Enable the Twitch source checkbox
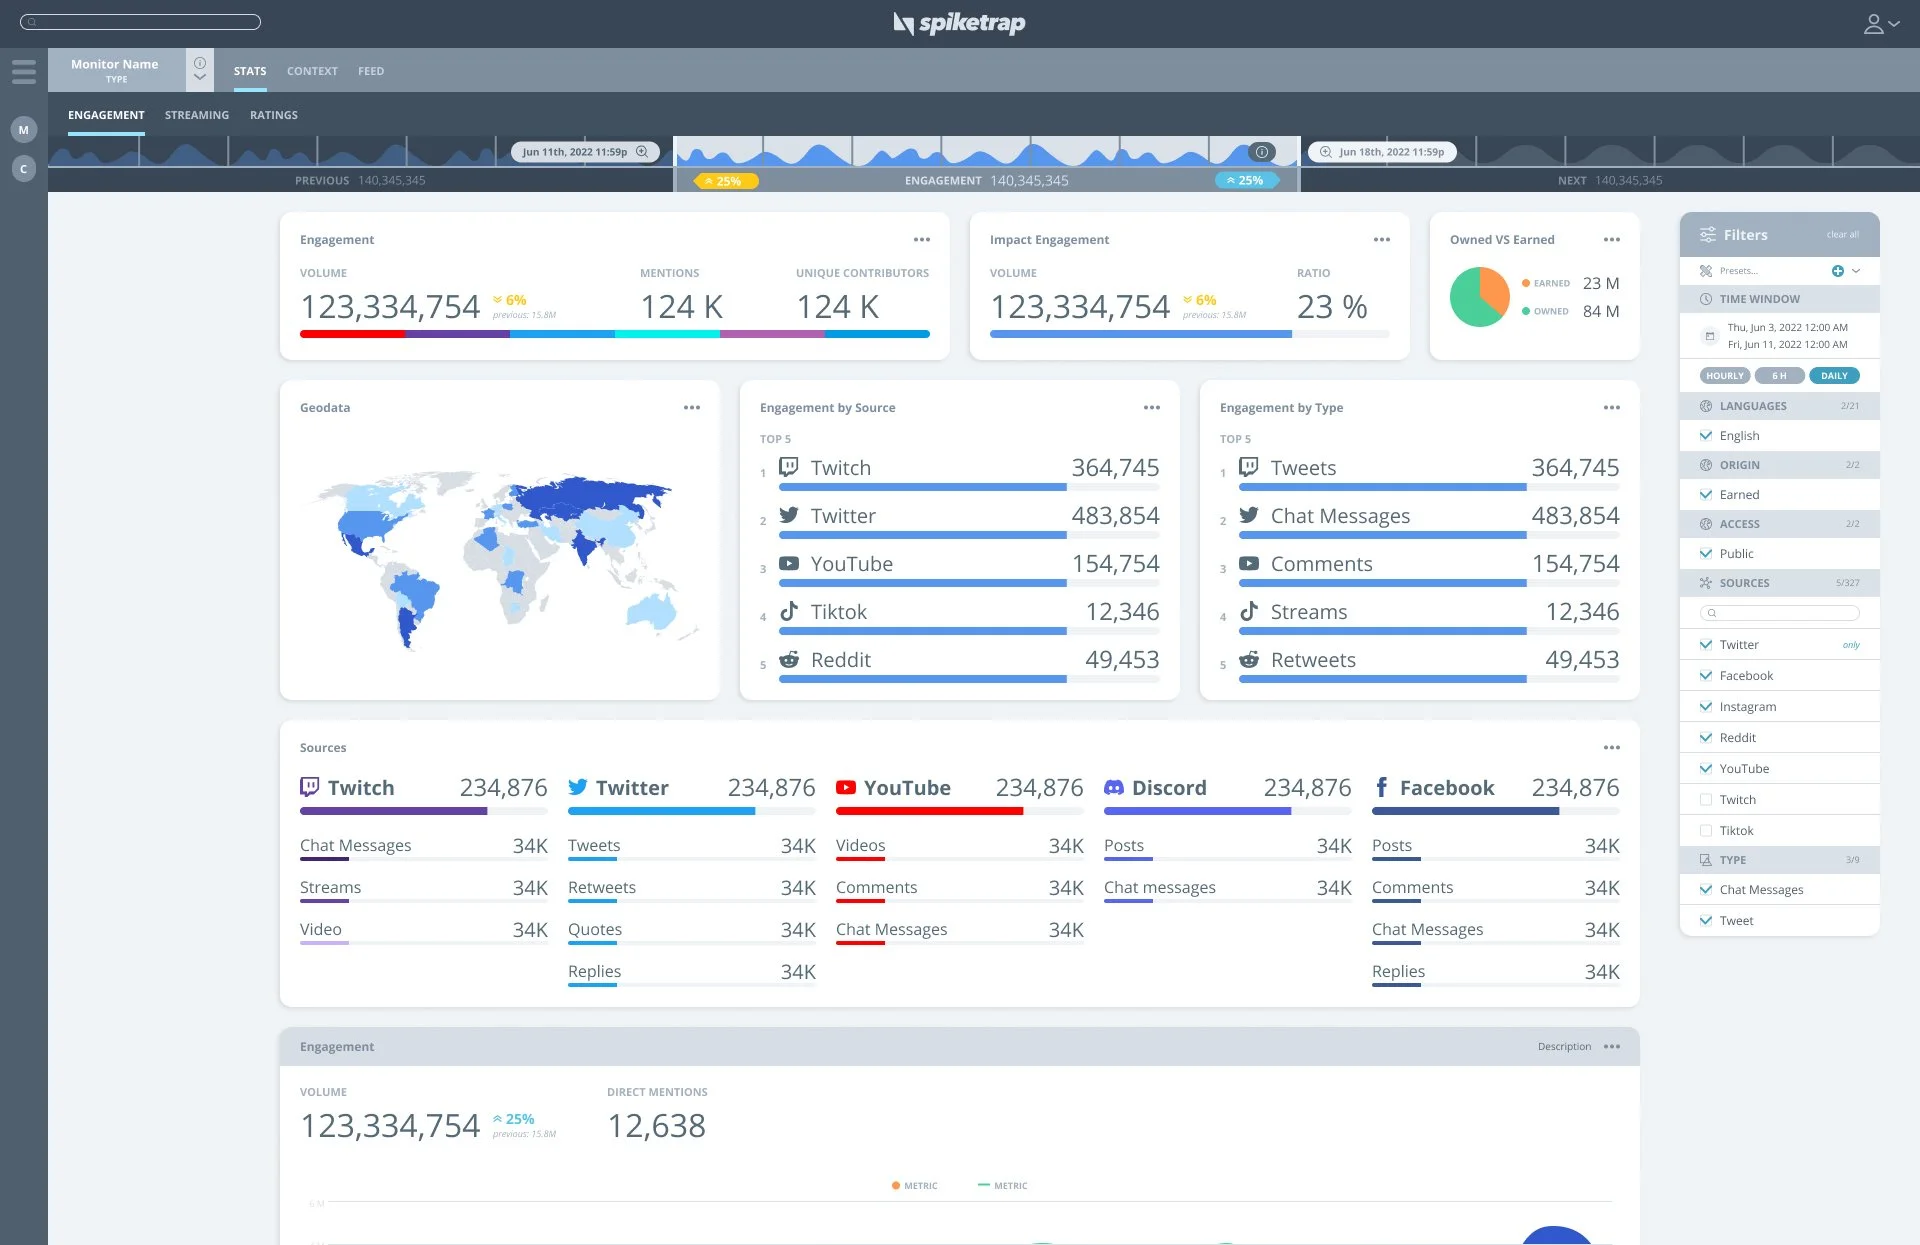Viewport: 1920px width, 1245px height. [1706, 800]
